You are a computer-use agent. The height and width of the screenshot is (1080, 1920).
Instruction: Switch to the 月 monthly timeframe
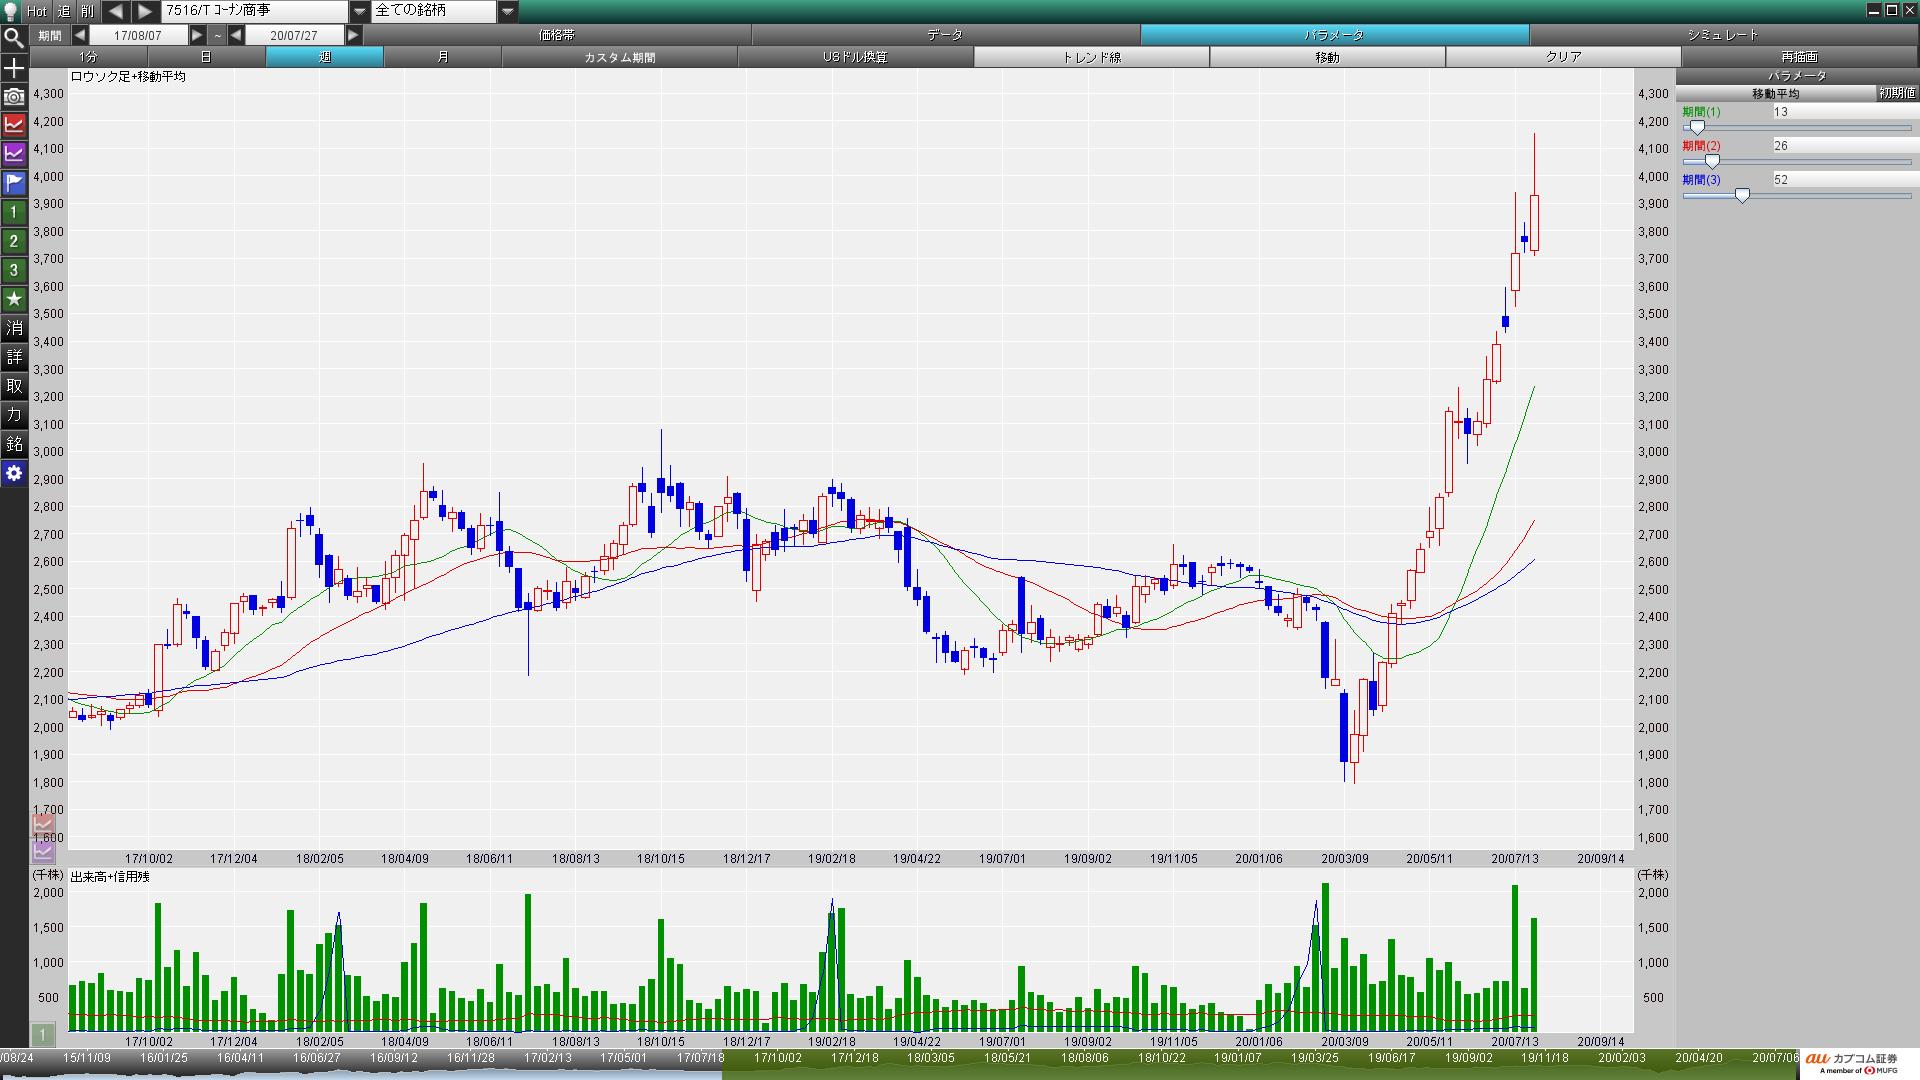tap(442, 57)
